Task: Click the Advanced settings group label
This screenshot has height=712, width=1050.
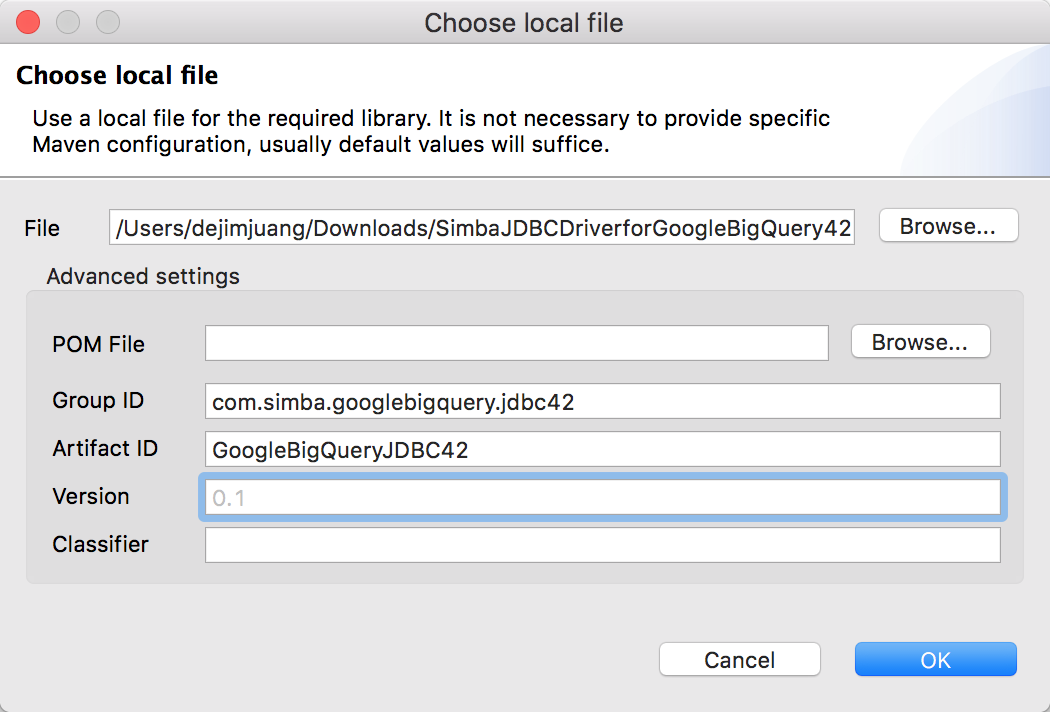Action: tap(143, 276)
